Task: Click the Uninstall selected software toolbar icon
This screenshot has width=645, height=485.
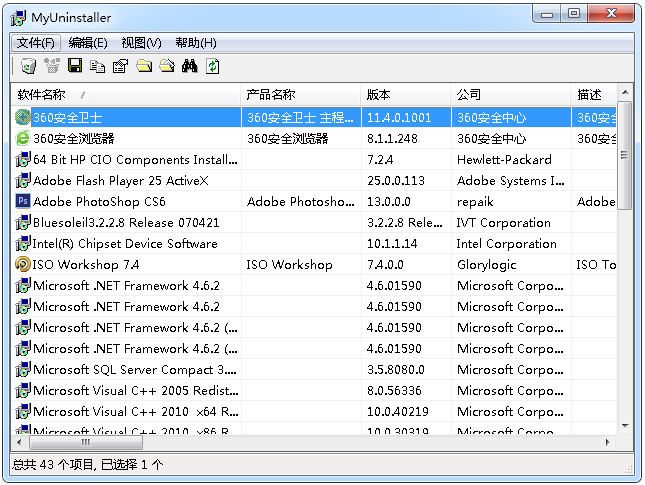Action: tap(28, 66)
